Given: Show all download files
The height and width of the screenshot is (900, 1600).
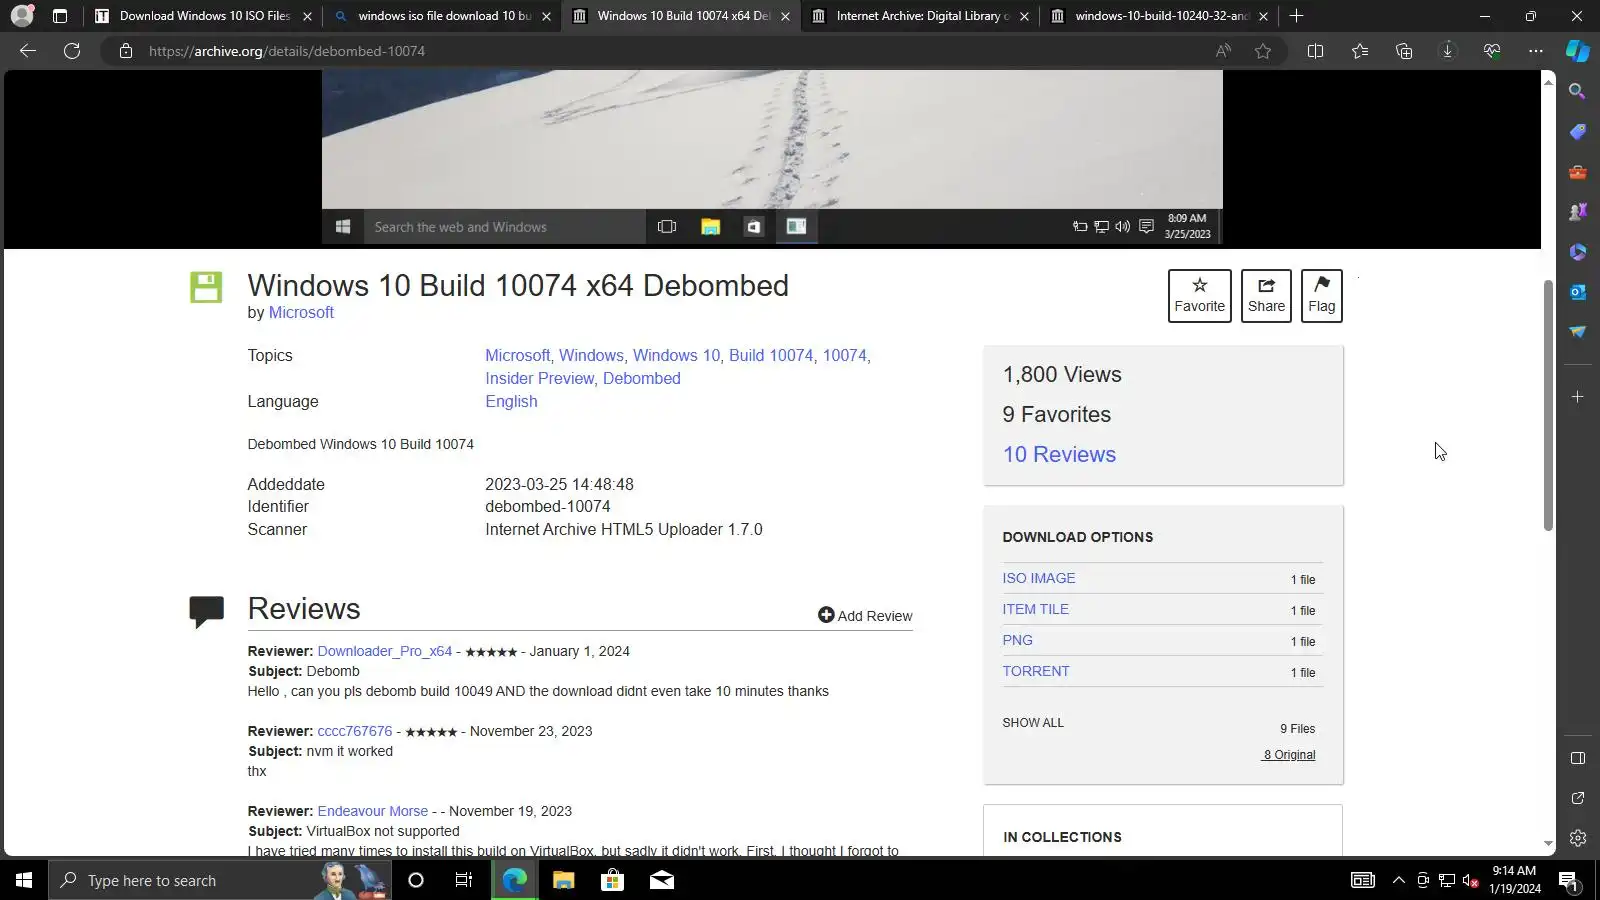Looking at the screenshot, I should 1033,723.
